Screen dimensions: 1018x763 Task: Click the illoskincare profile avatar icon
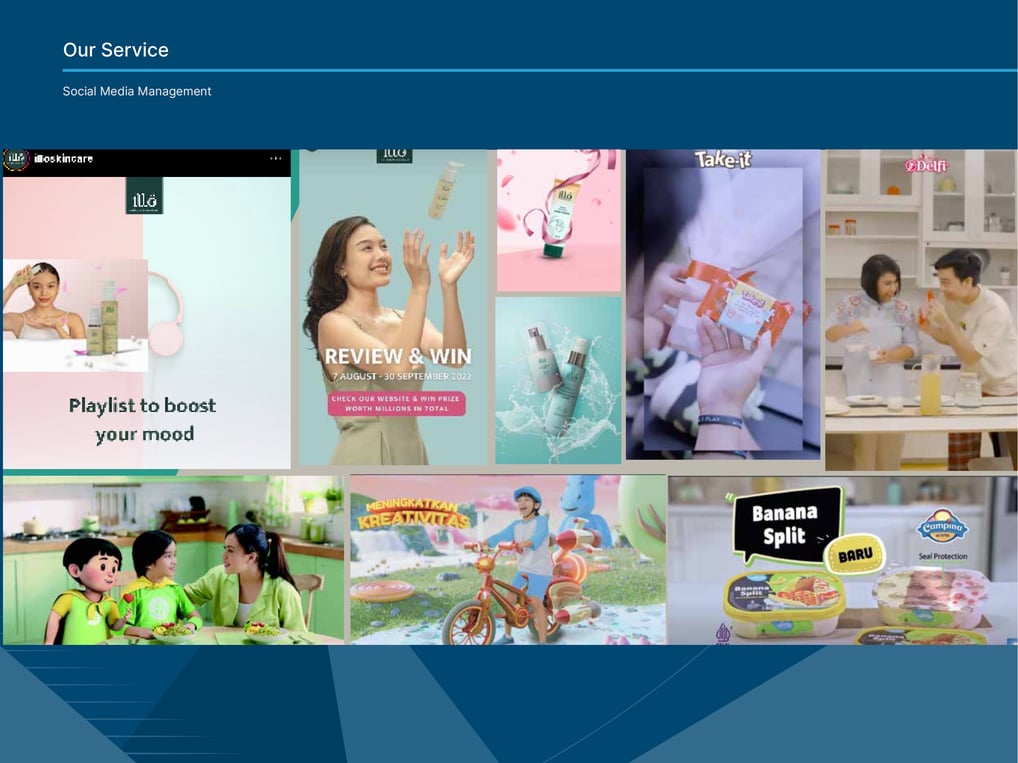[16, 159]
